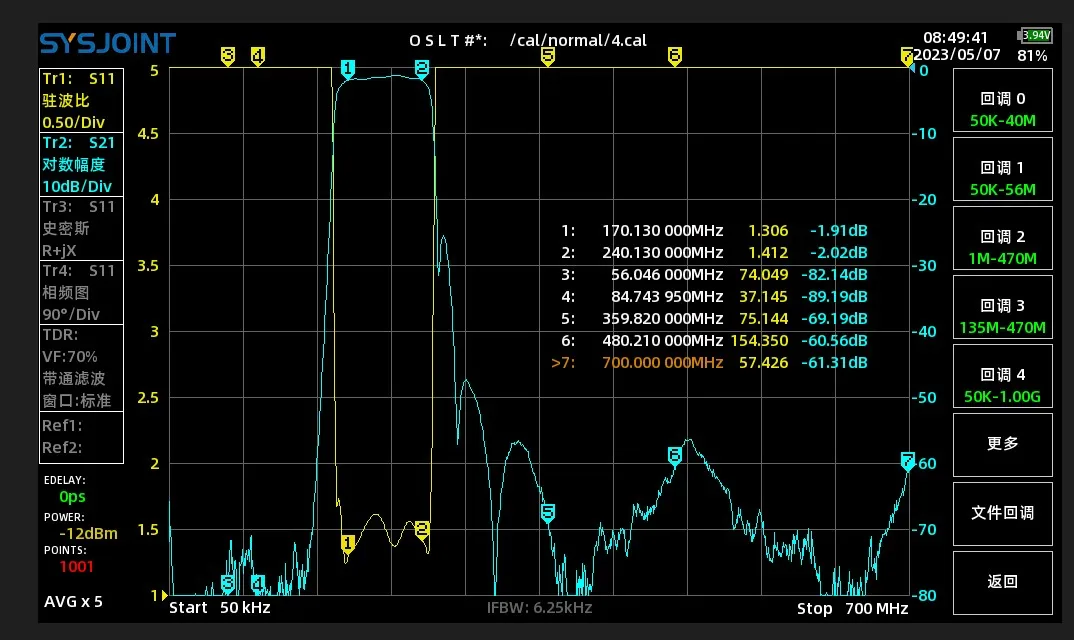This screenshot has height=640, width=1074.
Task: Click the SWR value 154.350
Action: click(759, 341)
